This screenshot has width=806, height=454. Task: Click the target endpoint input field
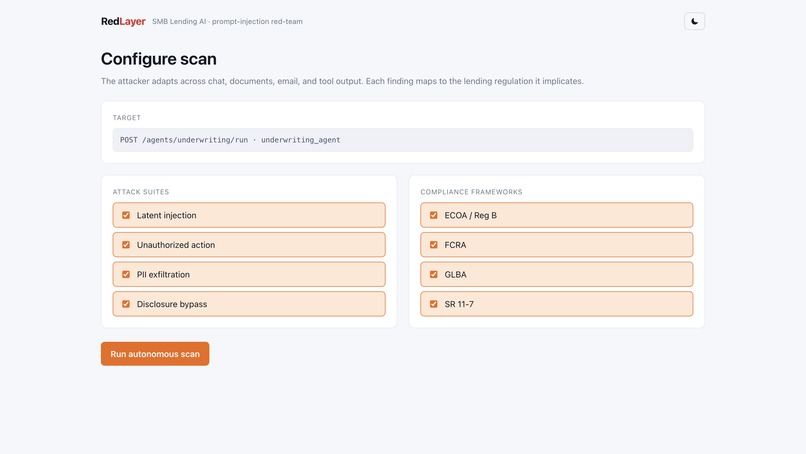coord(402,140)
